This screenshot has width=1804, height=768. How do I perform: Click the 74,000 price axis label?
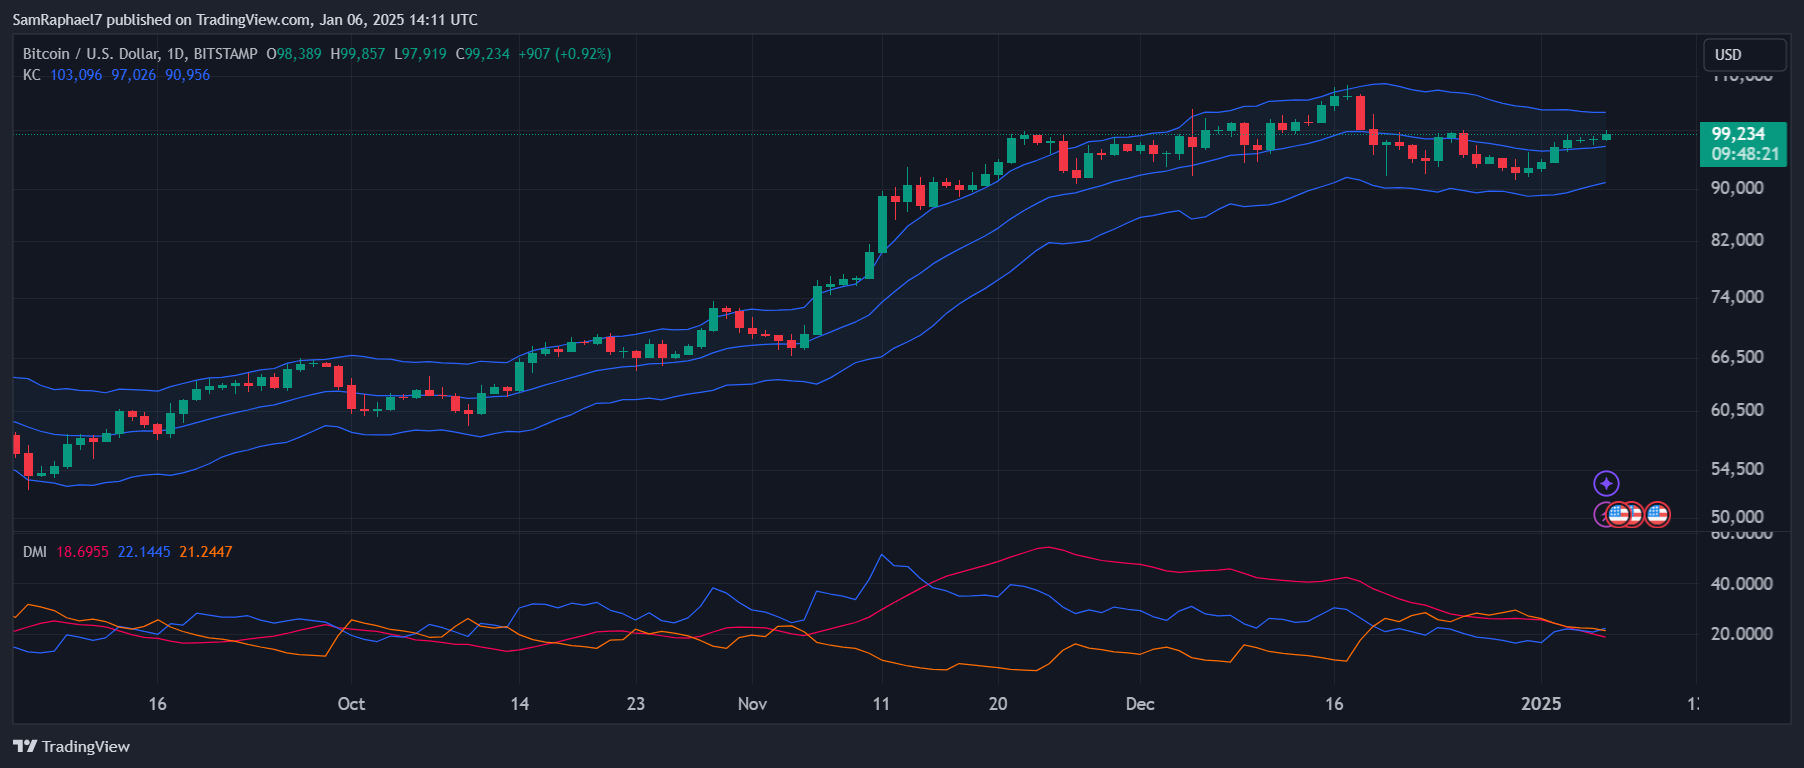(1737, 297)
